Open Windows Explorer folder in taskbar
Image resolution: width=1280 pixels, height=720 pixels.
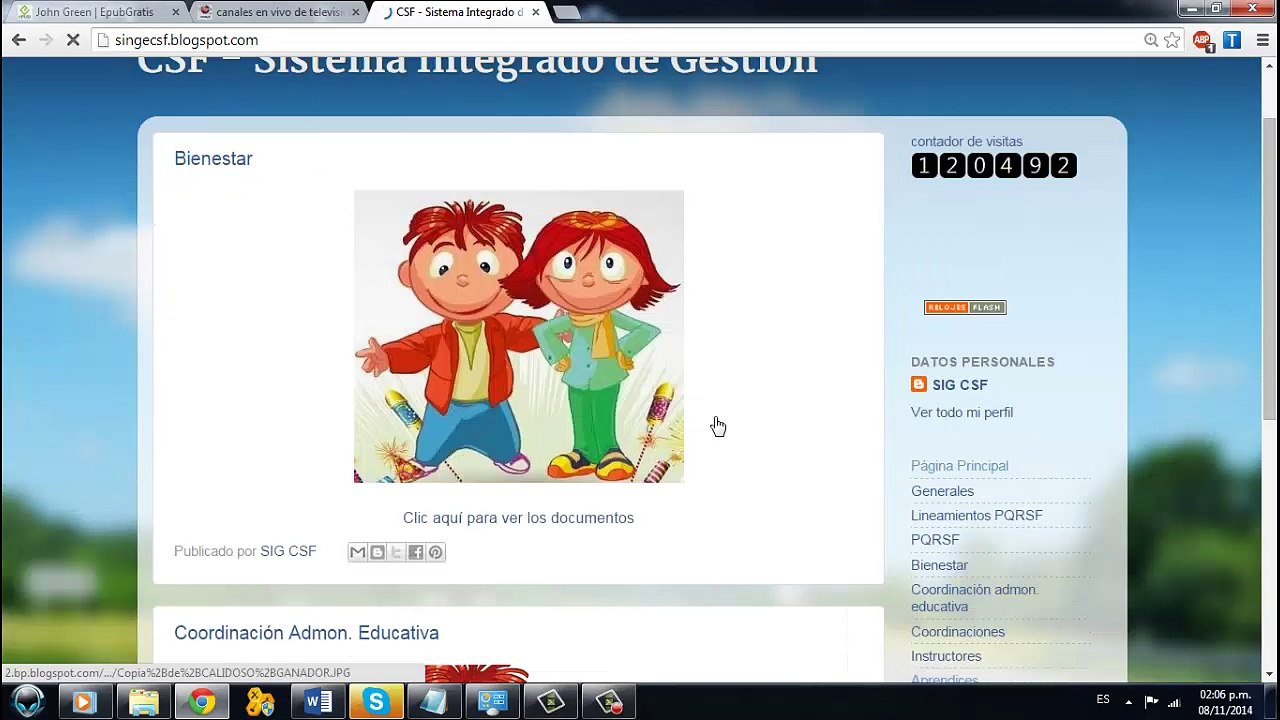(x=143, y=702)
